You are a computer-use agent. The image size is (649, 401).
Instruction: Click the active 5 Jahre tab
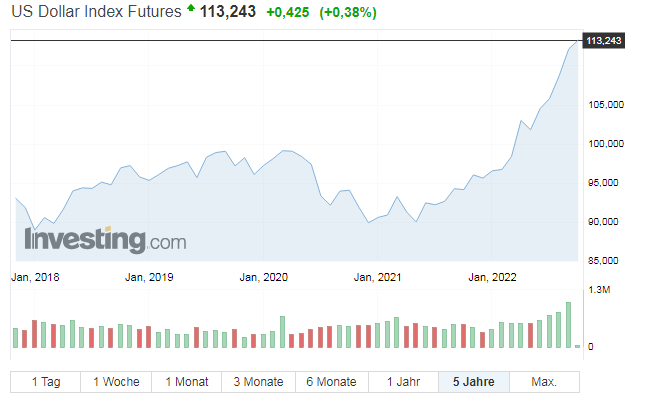(474, 382)
